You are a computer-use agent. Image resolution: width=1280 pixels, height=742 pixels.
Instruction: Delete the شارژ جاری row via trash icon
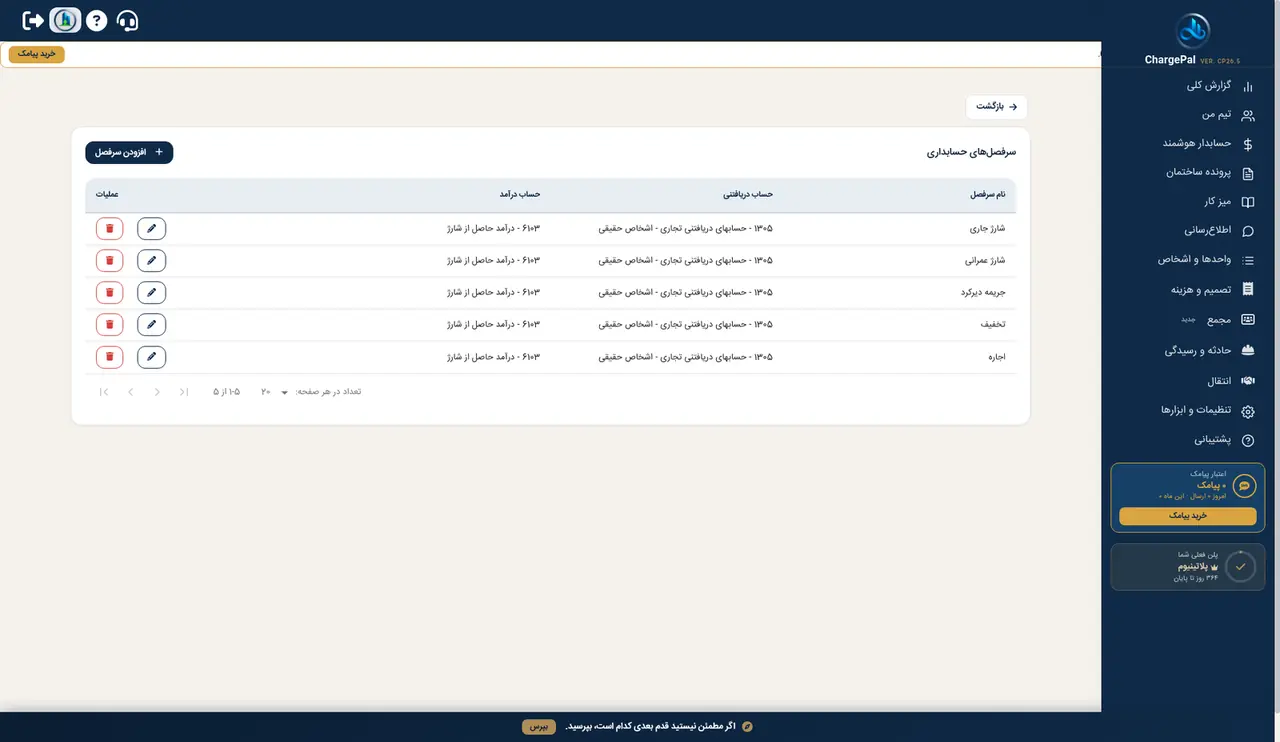tap(110, 228)
